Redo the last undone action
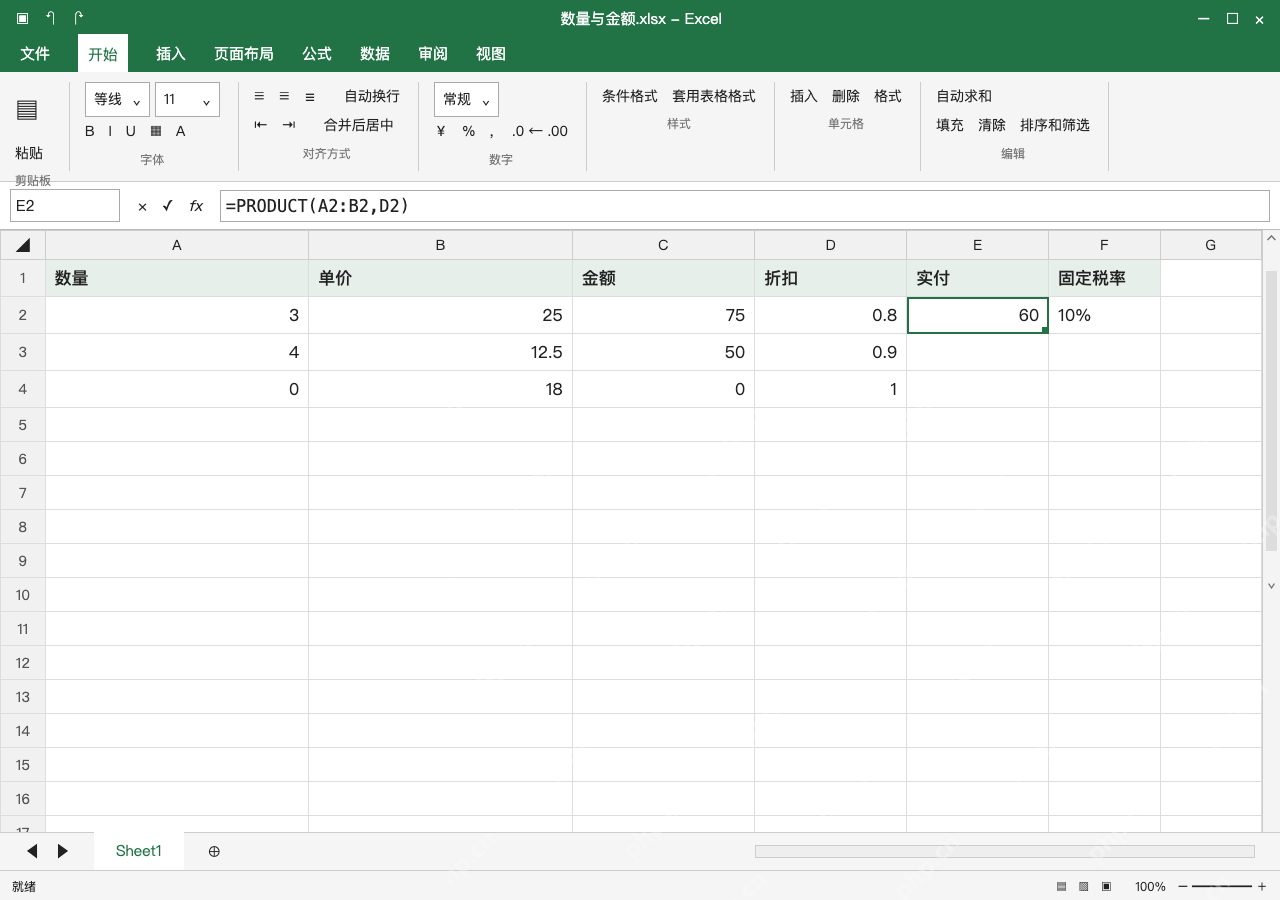Viewport: 1280px width, 900px height. click(x=79, y=18)
